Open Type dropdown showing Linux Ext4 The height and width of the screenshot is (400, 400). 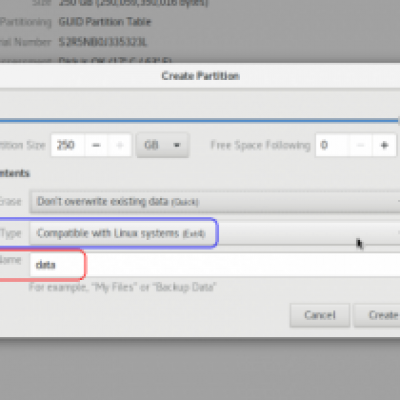pos(215,233)
